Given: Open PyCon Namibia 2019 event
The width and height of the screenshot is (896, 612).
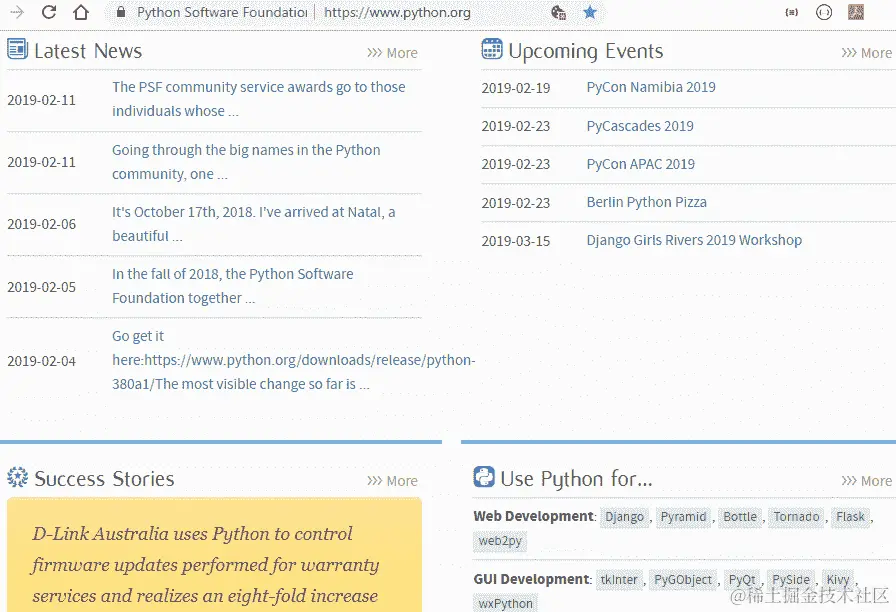Looking at the screenshot, I should coord(651,87).
